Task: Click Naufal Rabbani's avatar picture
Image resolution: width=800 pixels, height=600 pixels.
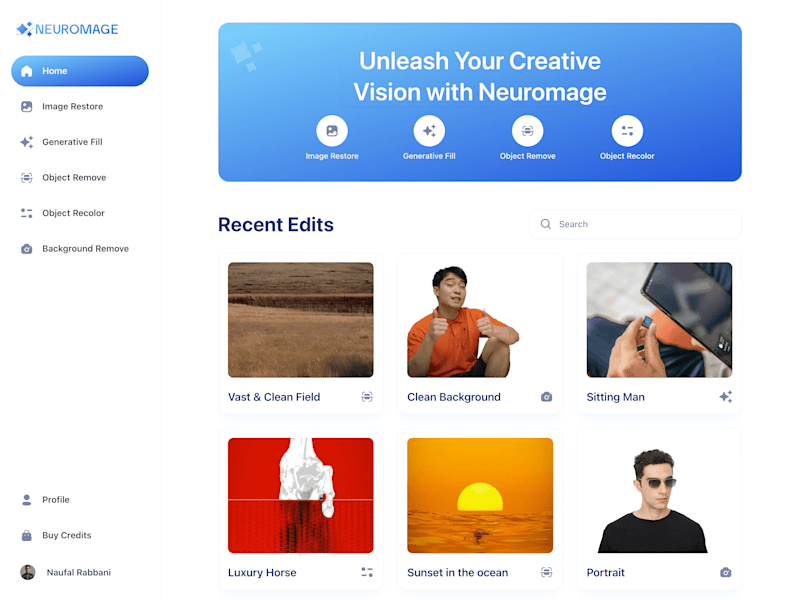Action: tap(28, 572)
